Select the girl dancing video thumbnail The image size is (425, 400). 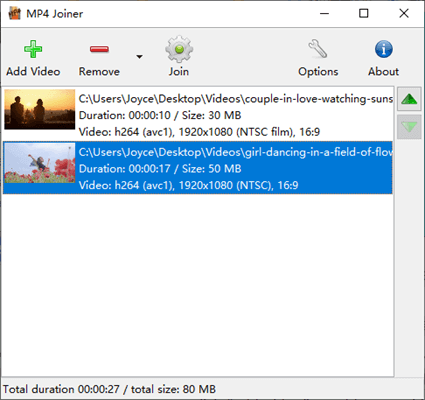(40, 163)
